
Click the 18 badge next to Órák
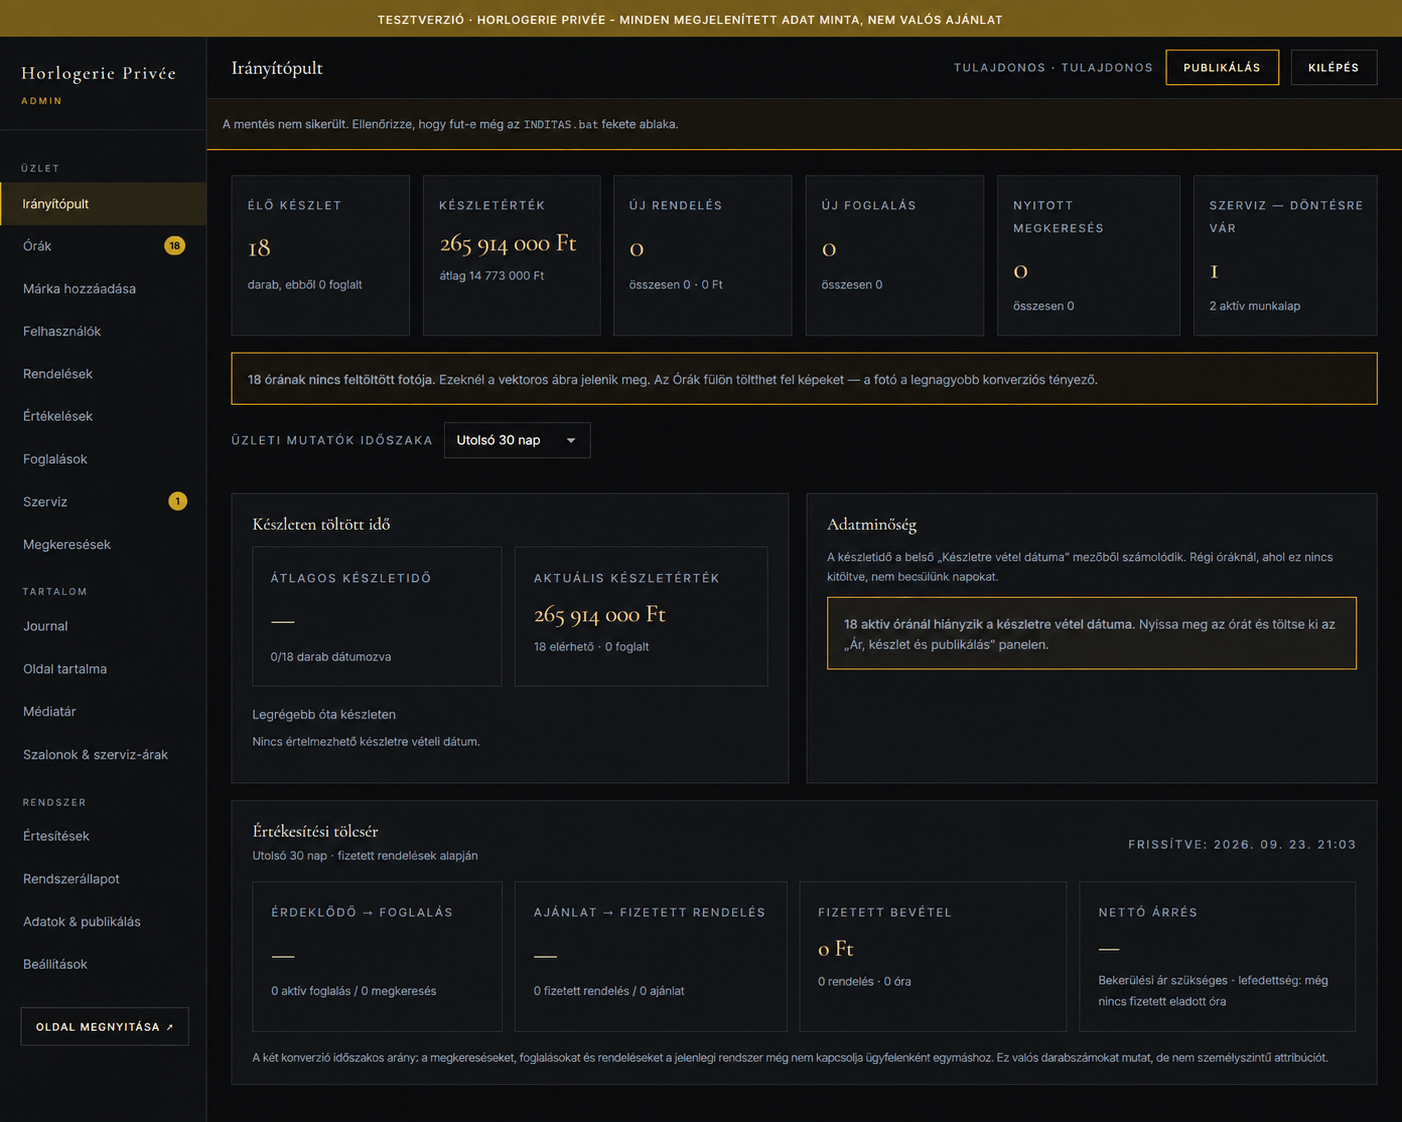pyautogui.click(x=175, y=246)
